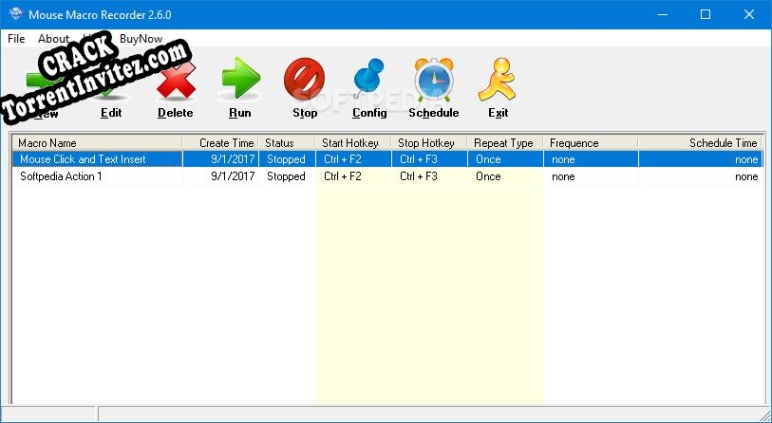Click Ctrl + F2 in Mouse Click row

coord(343,159)
